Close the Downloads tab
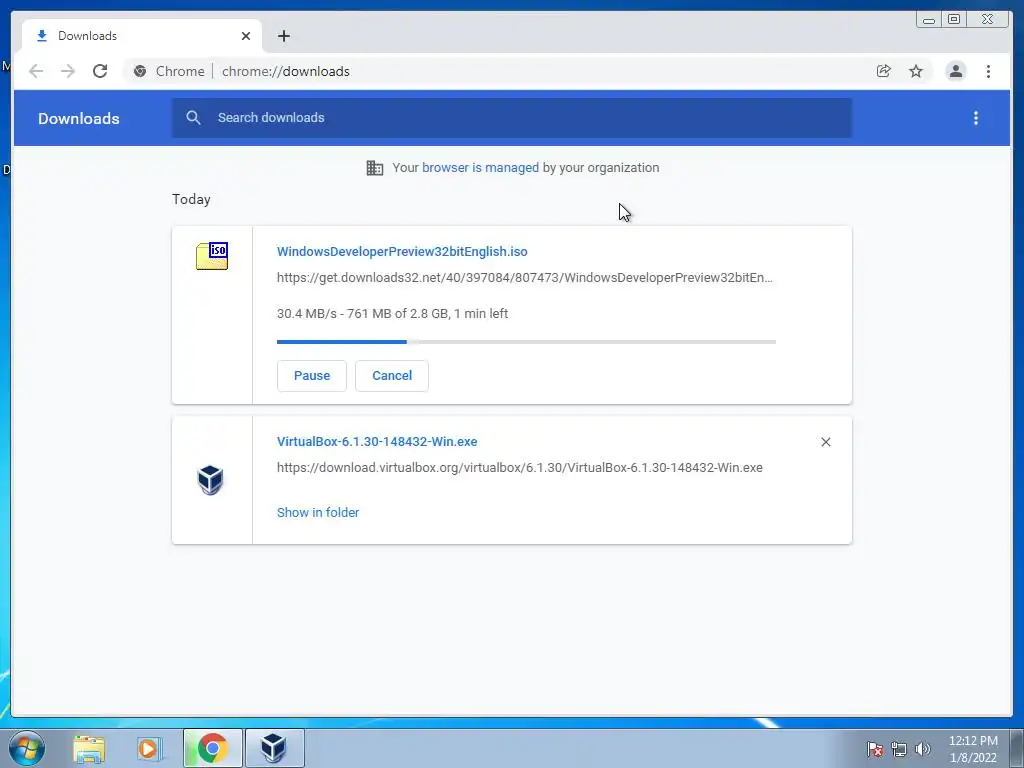 click(246, 36)
